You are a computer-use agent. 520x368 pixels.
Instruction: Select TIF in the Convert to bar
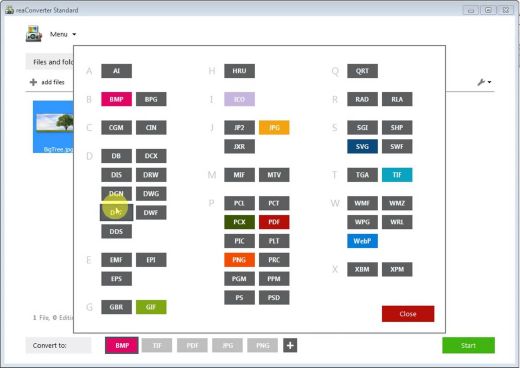pos(157,345)
